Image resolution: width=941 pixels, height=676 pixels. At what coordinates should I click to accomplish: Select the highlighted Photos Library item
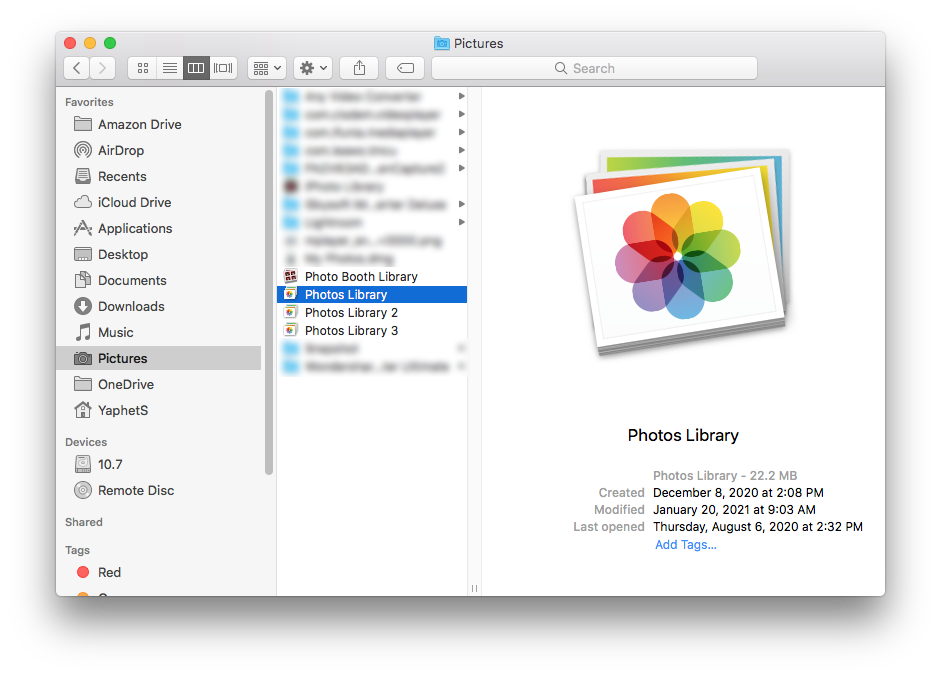[x=372, y=294]
